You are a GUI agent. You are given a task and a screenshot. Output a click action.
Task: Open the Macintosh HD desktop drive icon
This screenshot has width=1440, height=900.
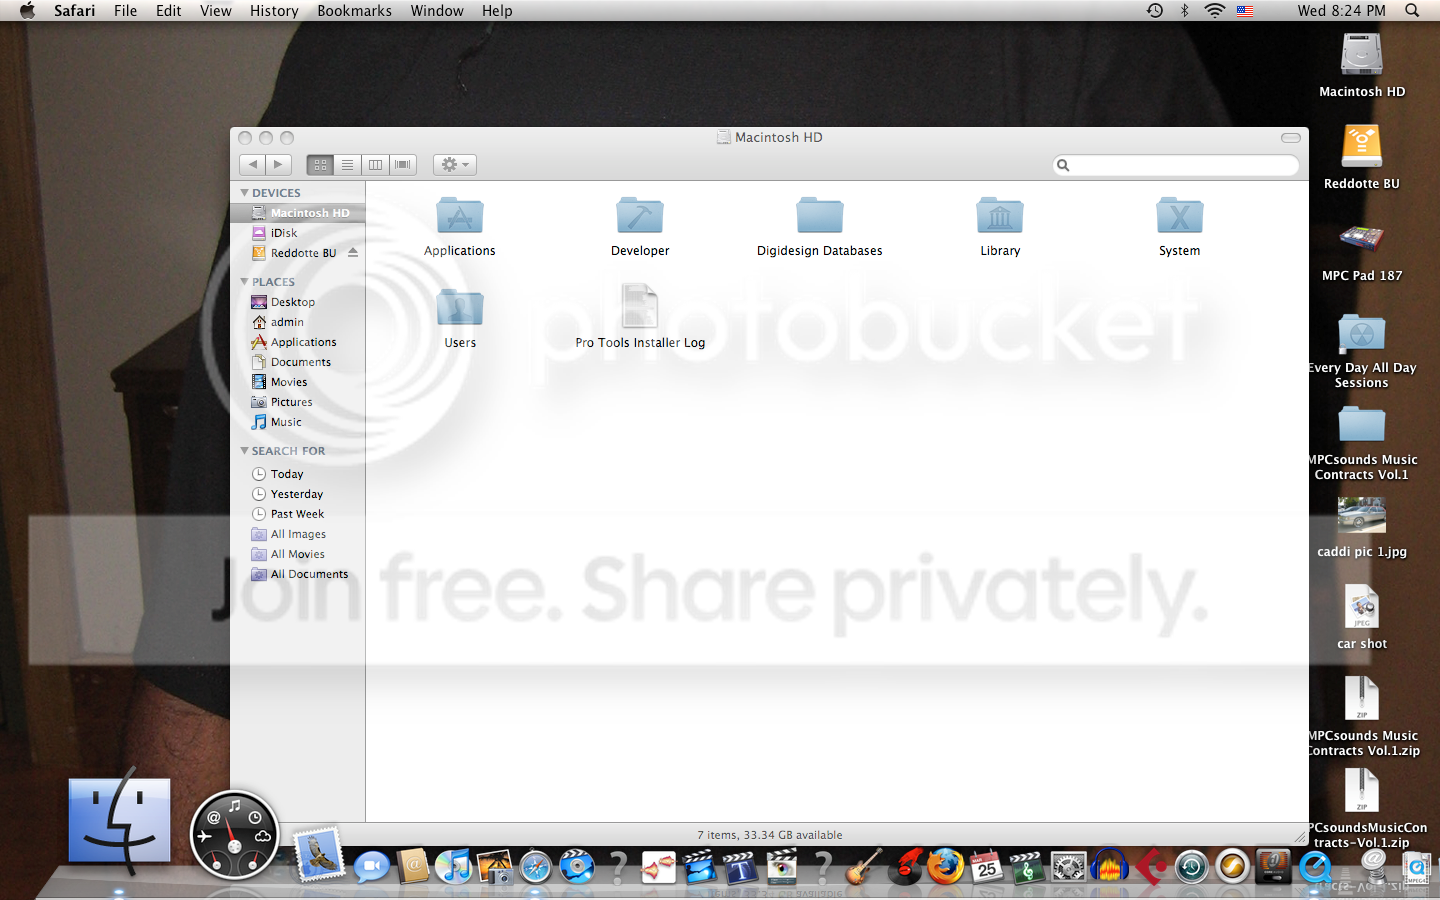click(1362, 54)
